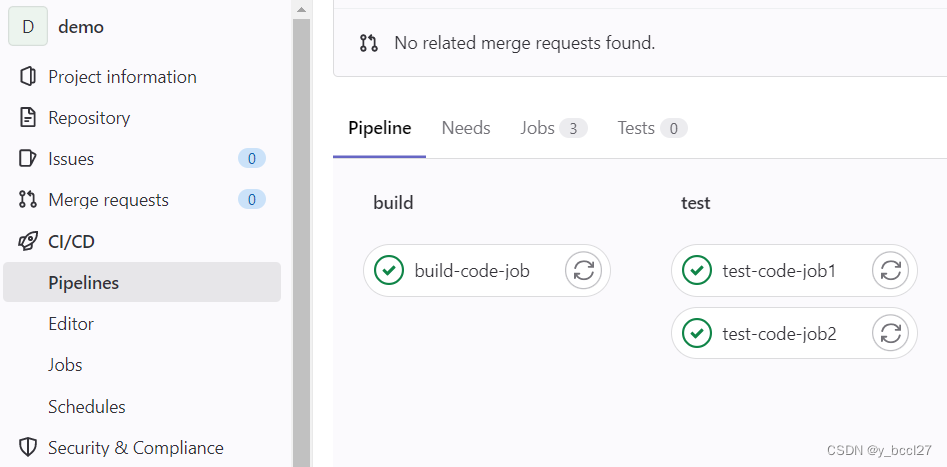Screen dimensions: 947x467
Task: Switch to the Needs tab
Action: pyautogui.click(x=466, y=128)
